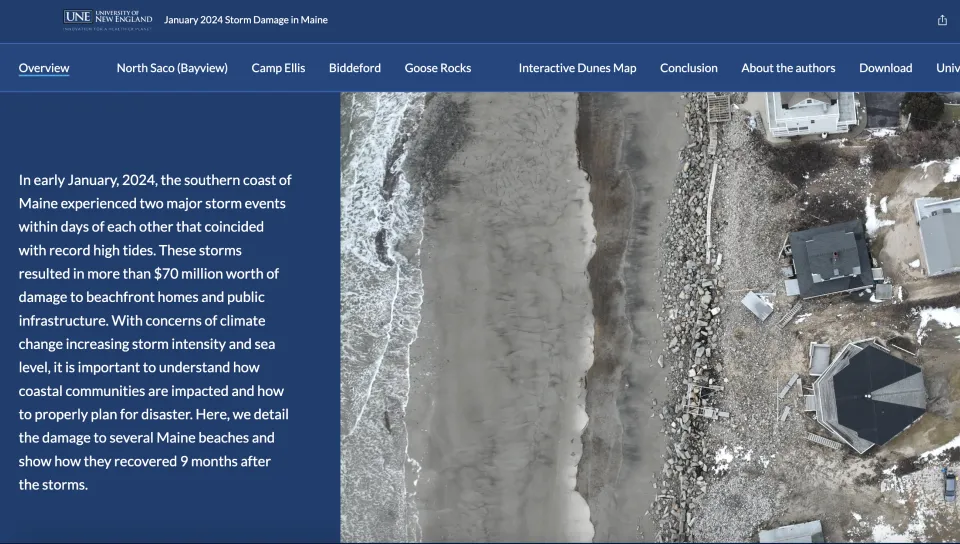Click the dark gray-roofed house in photo
The width and height of the screenshot is (960, 544).
(829, 259)
